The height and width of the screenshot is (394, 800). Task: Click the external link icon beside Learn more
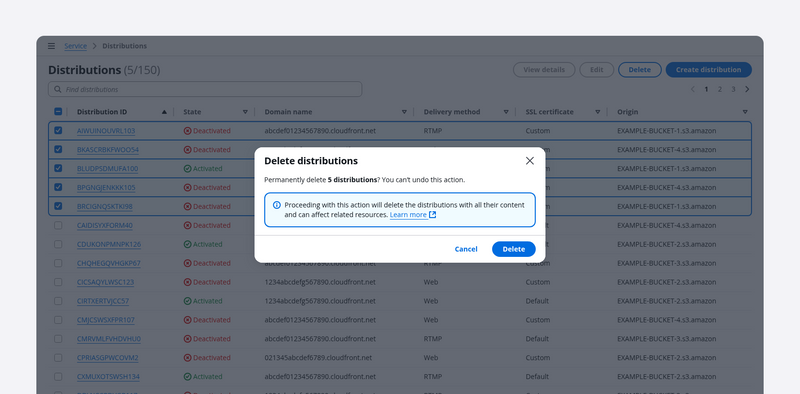point(433,215)
